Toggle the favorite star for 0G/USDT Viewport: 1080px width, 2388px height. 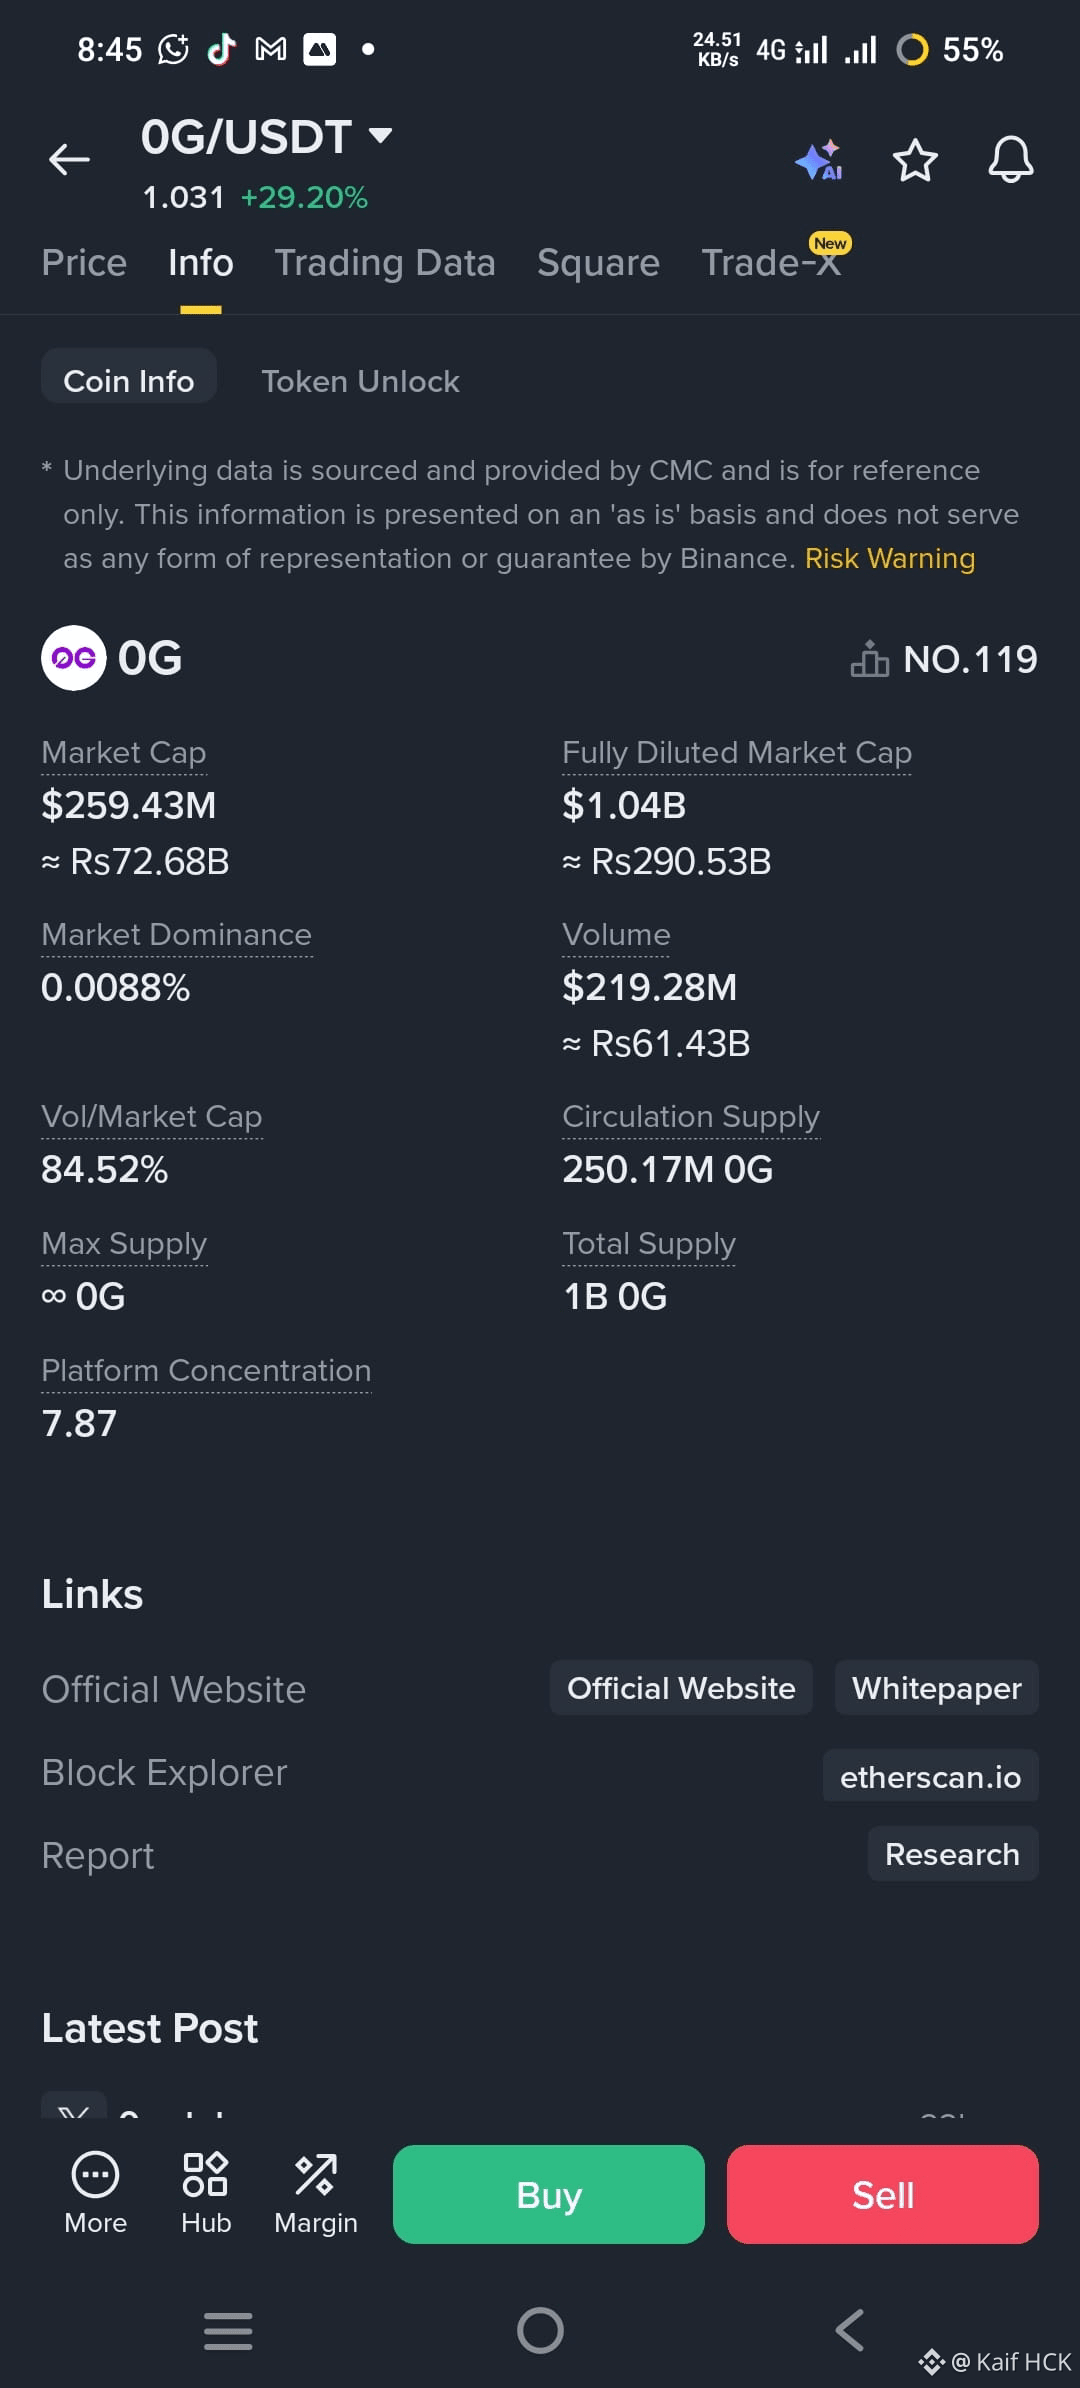tap(914, 160)
